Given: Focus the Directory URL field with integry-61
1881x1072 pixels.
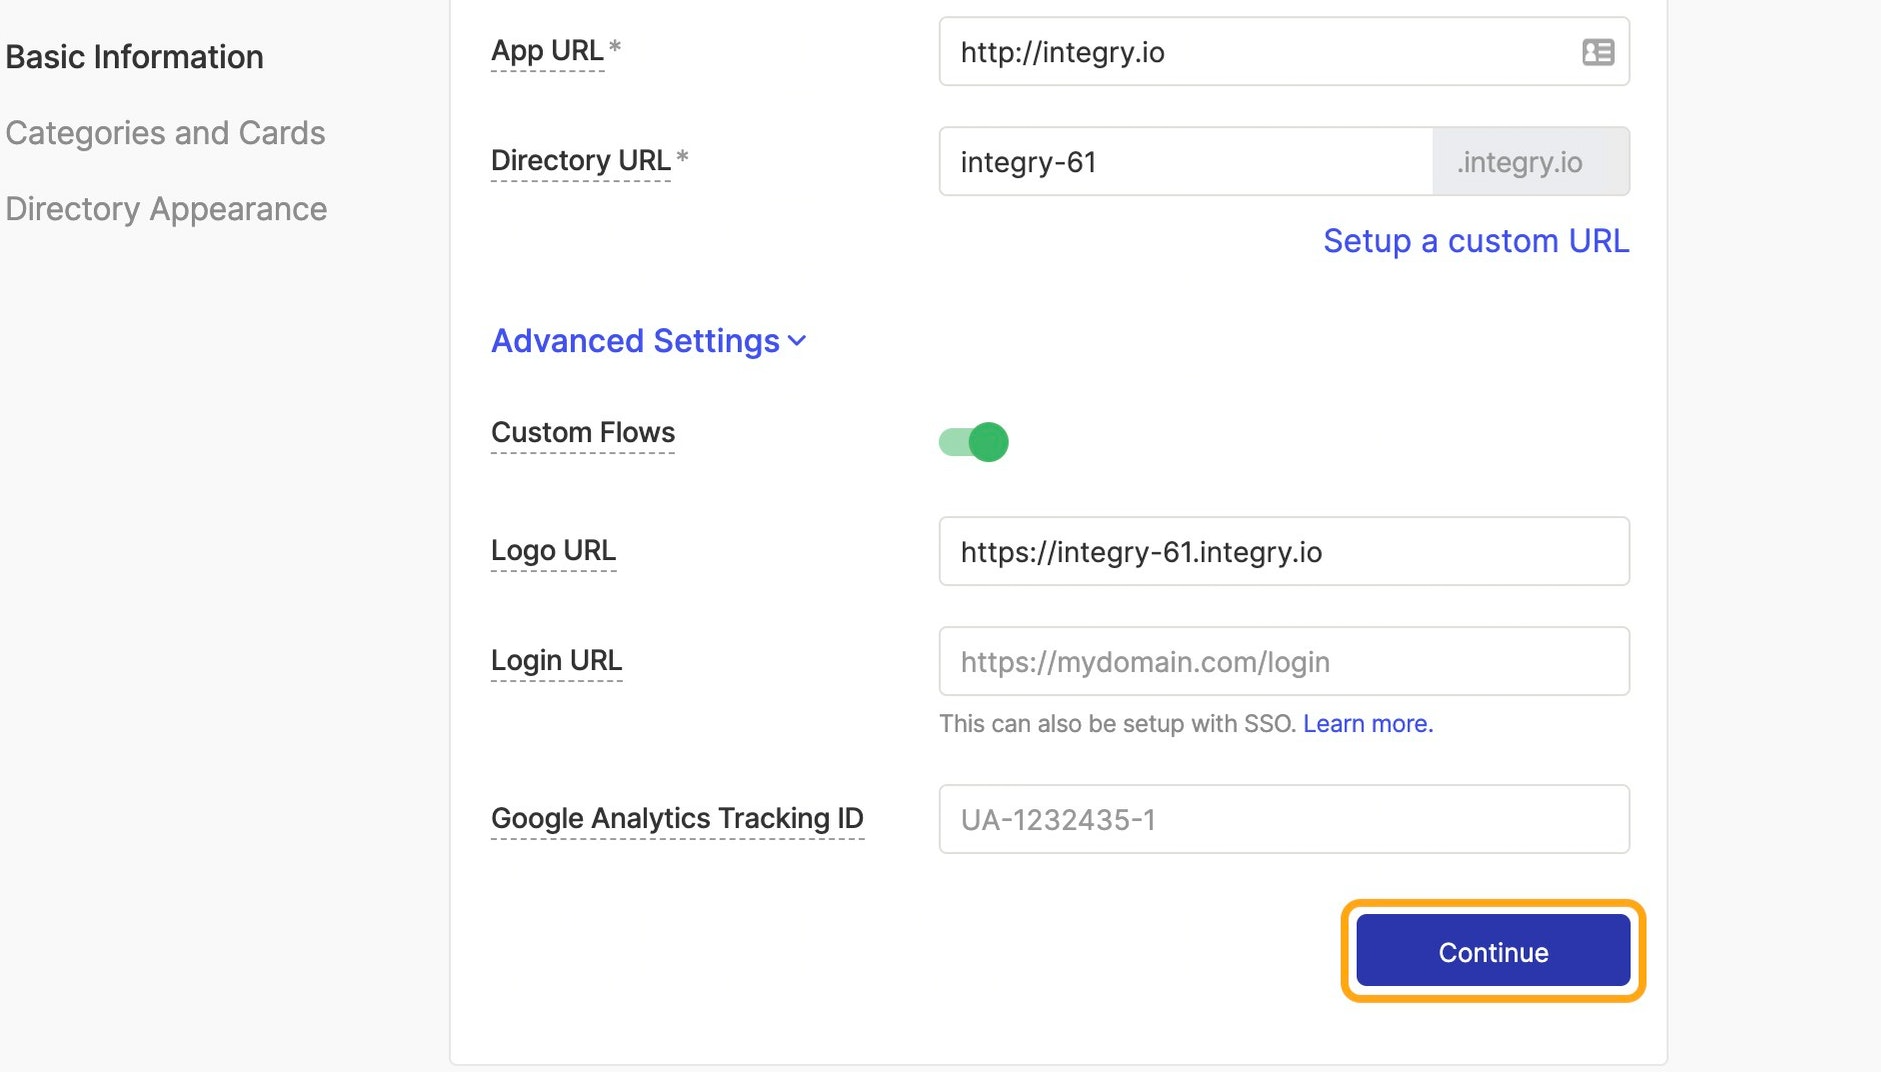Looking at the screenshot, I should point(1186,161).
